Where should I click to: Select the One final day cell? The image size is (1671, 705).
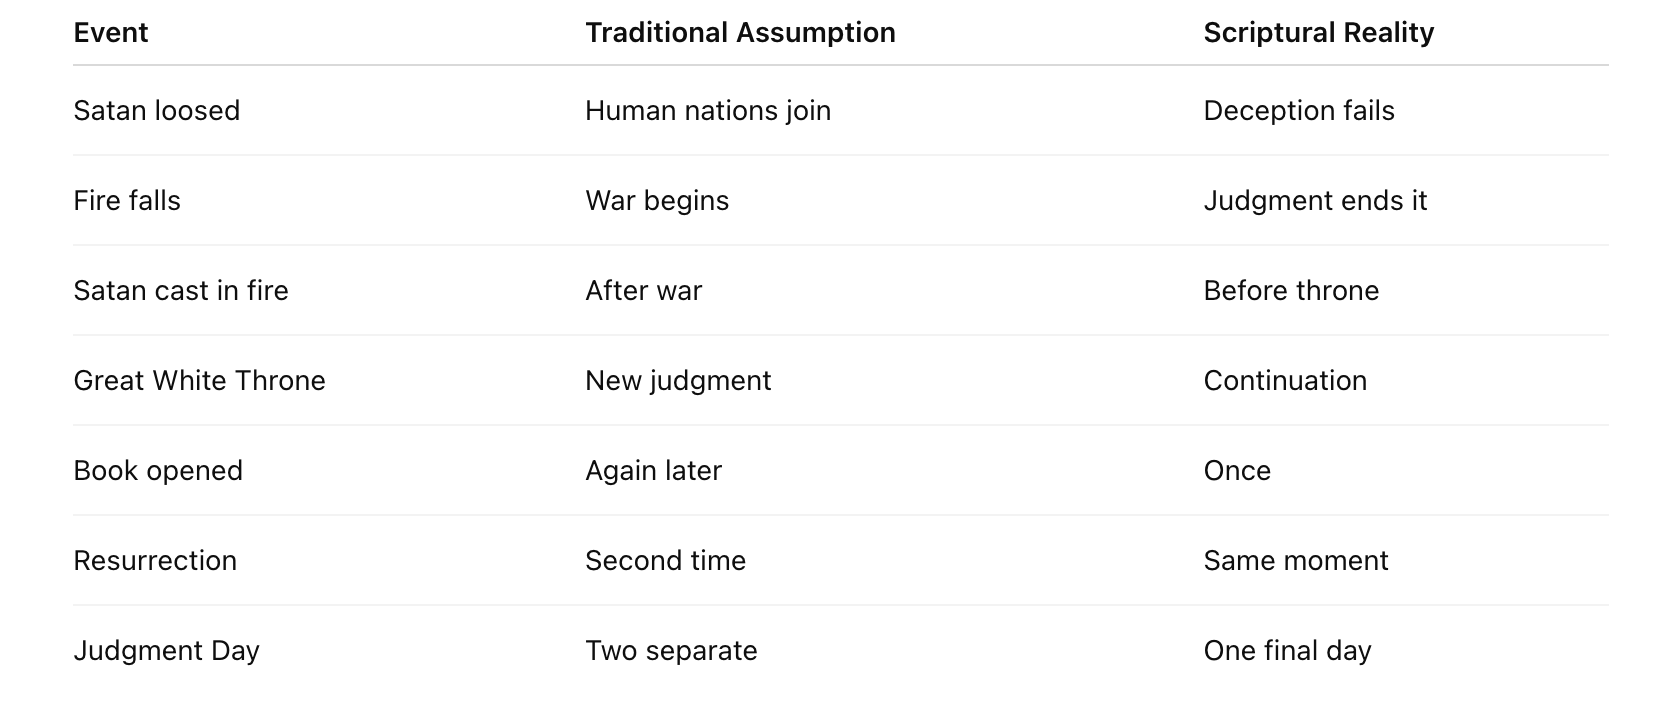tap(1287, 651)
